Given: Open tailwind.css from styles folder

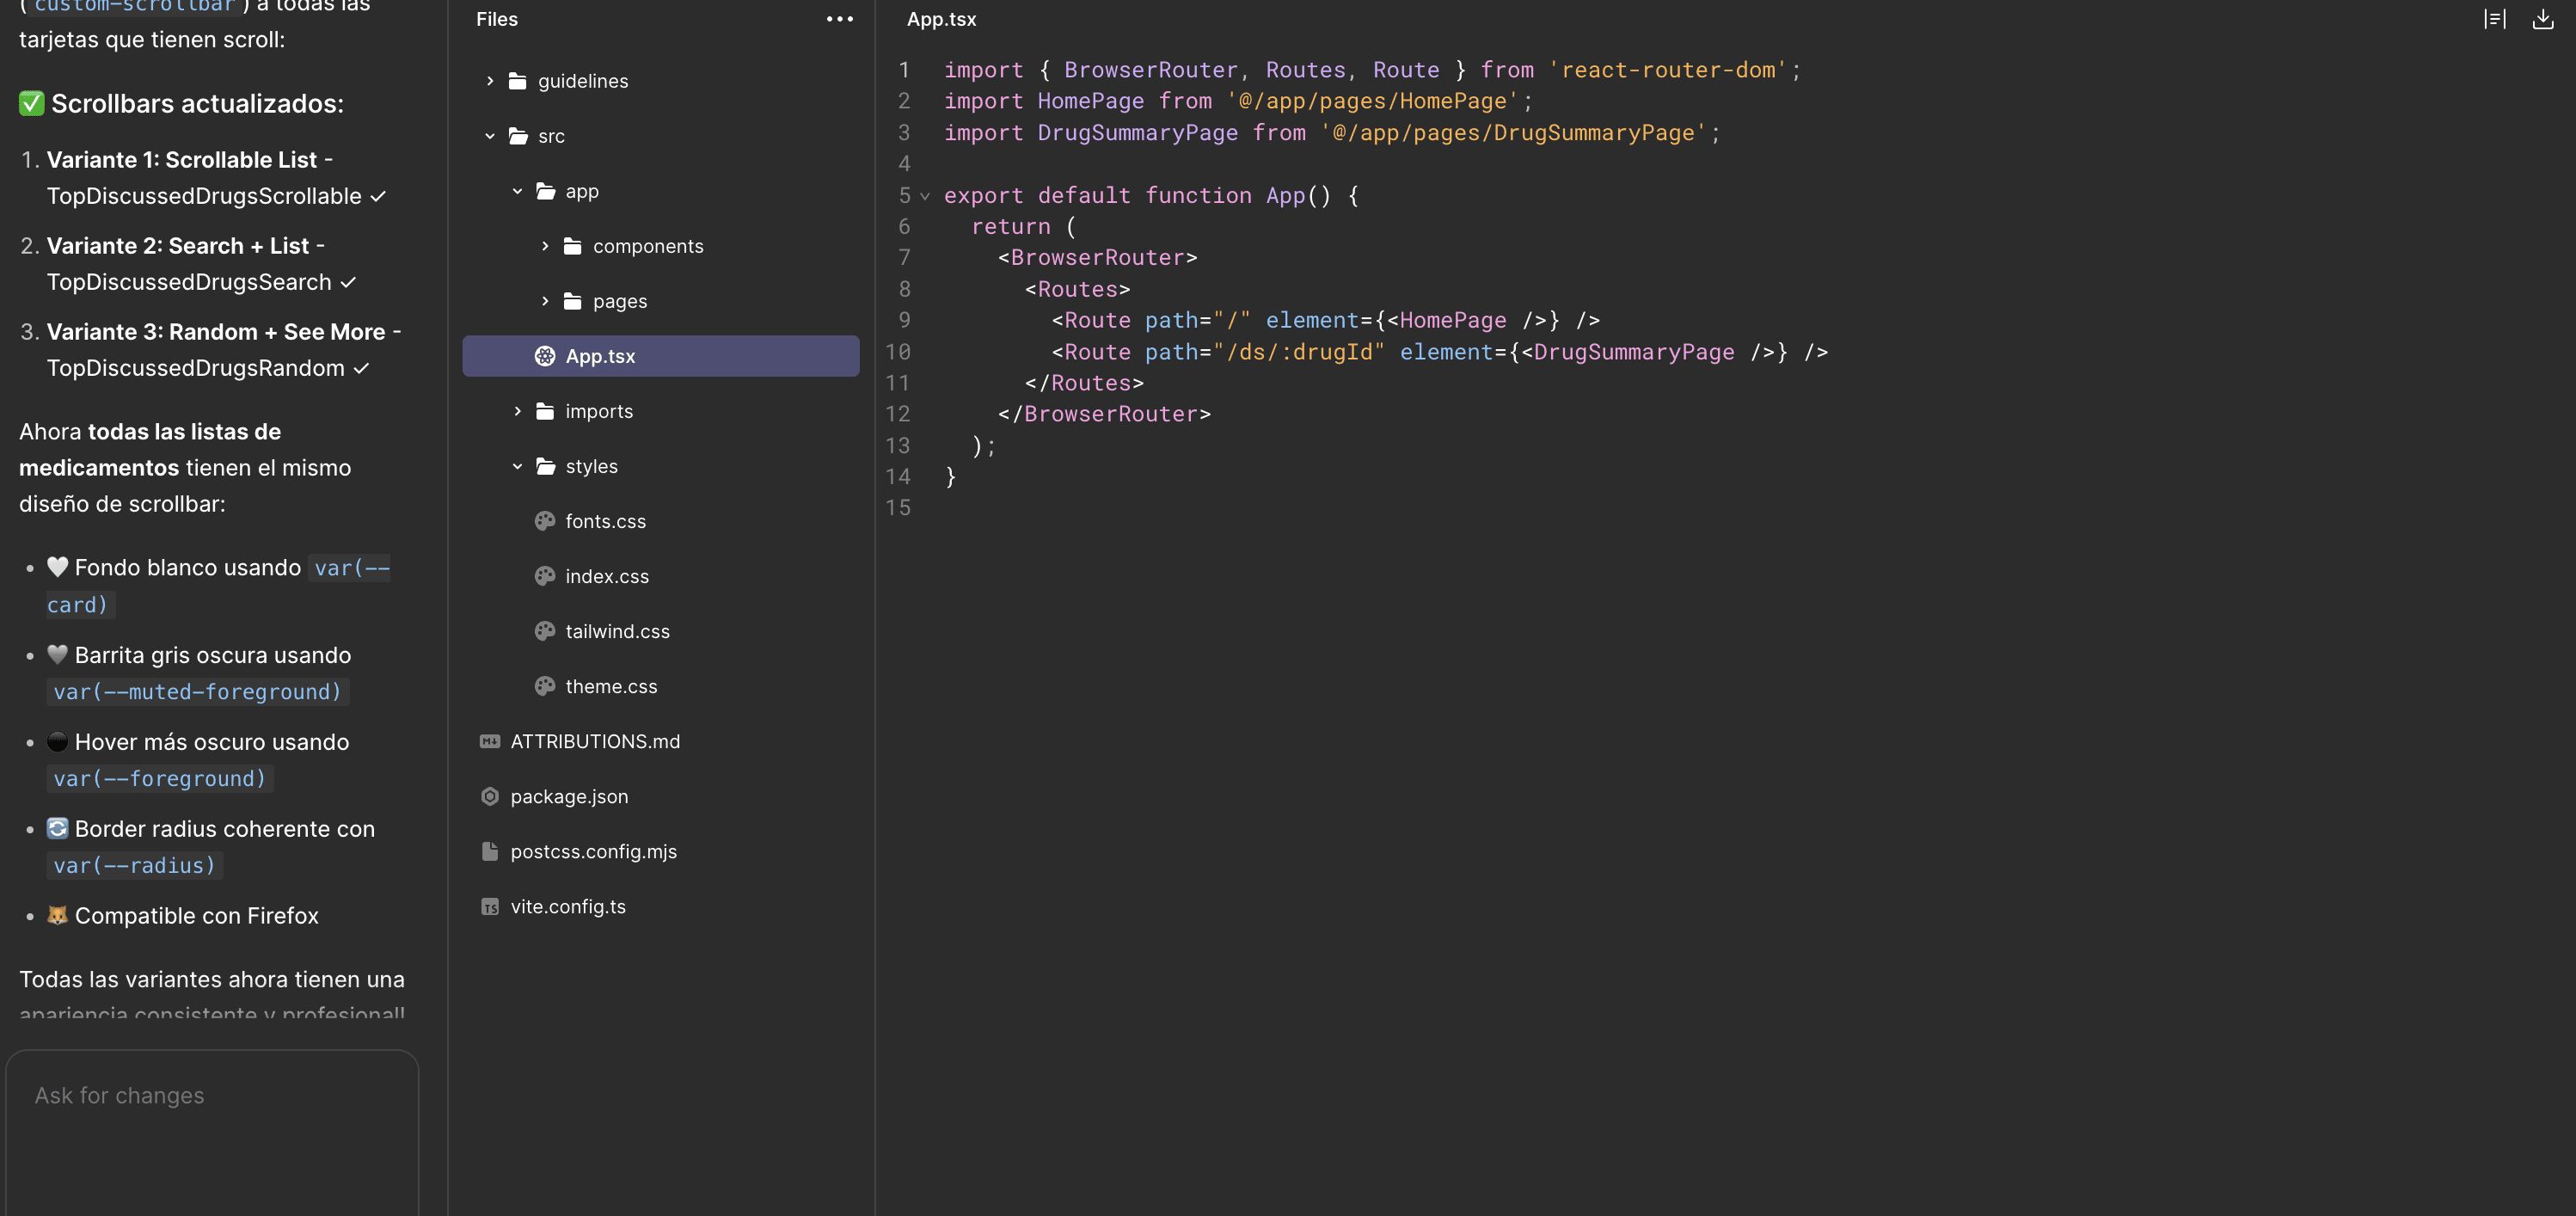Looking at the screenshot, I should point(616,631).
